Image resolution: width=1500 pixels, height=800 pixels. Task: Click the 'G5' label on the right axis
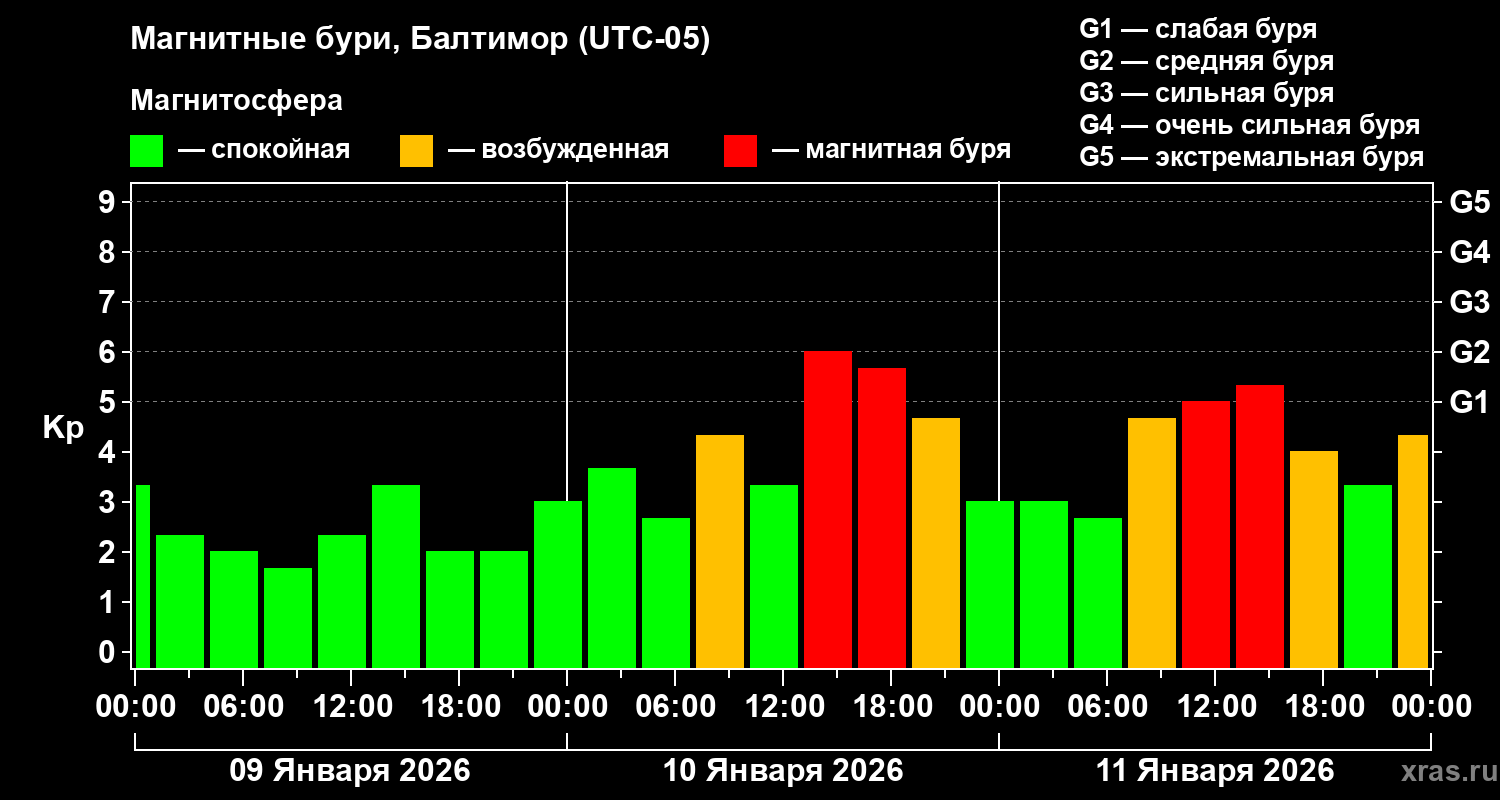(1469, 202)
